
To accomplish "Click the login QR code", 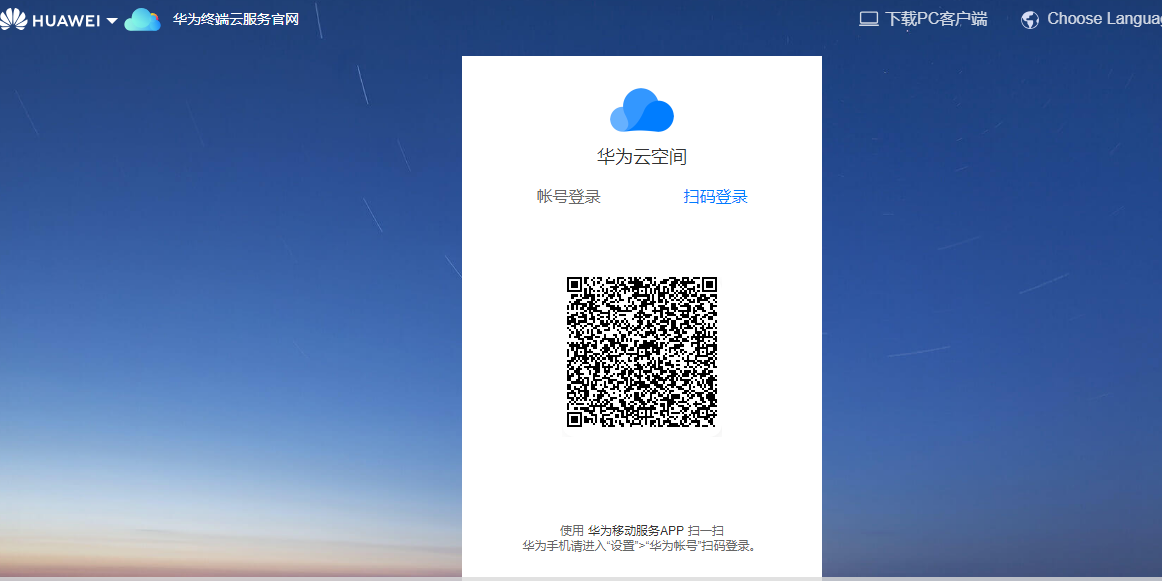I will 642,352.
